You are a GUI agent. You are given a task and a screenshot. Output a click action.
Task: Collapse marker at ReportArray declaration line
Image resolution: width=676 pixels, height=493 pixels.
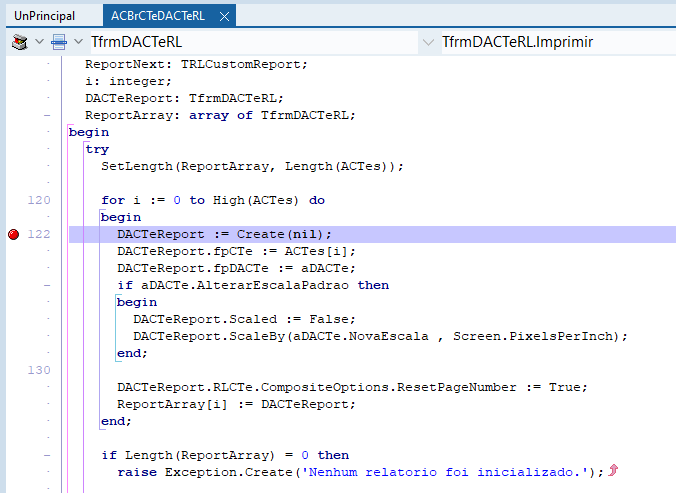pos(47,115)
